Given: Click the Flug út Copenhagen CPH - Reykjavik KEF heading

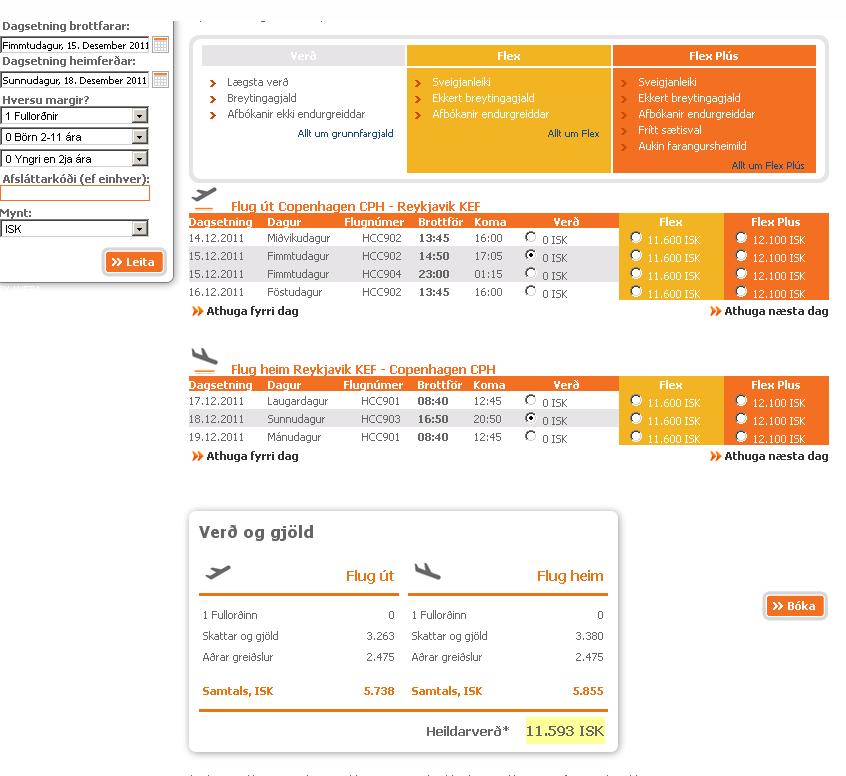Looking at the screenshot, I should pyautogui.click(x=356, y=206).
